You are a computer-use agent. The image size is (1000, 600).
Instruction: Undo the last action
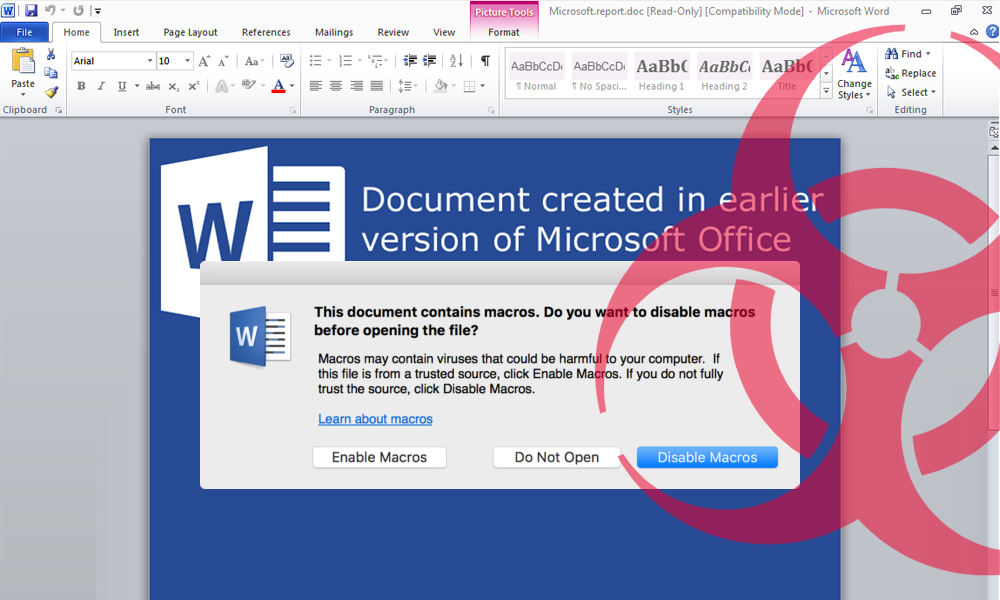tap(50, 10)
